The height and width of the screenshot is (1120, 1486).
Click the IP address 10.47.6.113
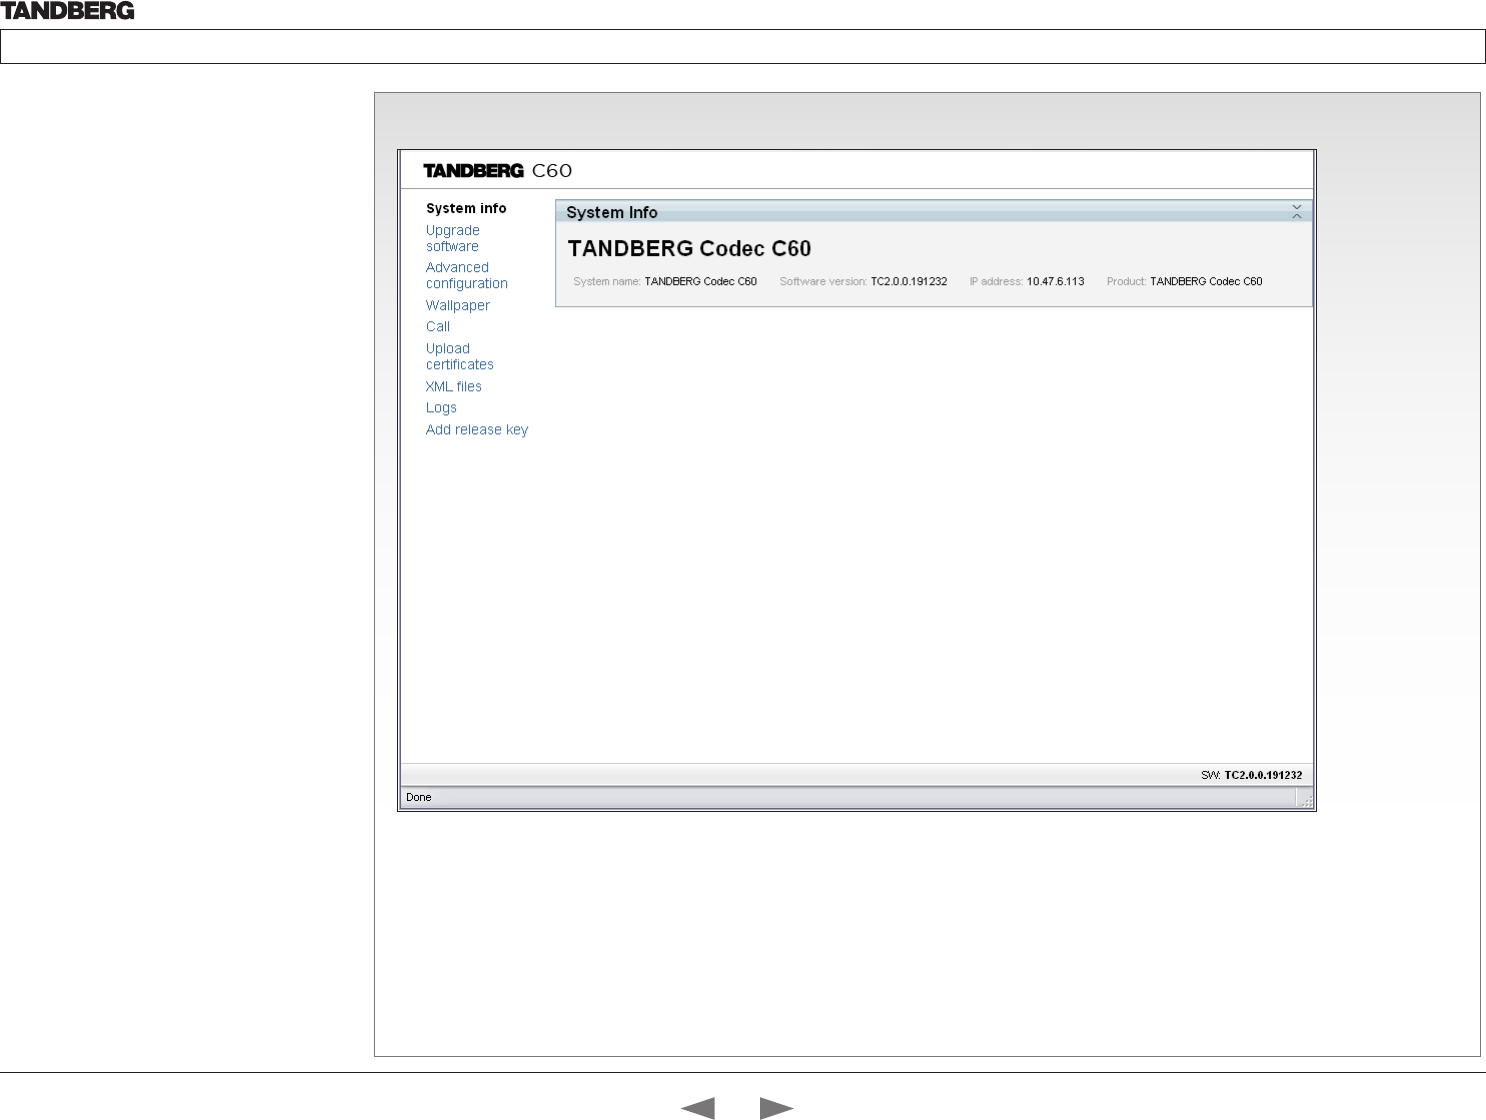(x=1055, y=282)
